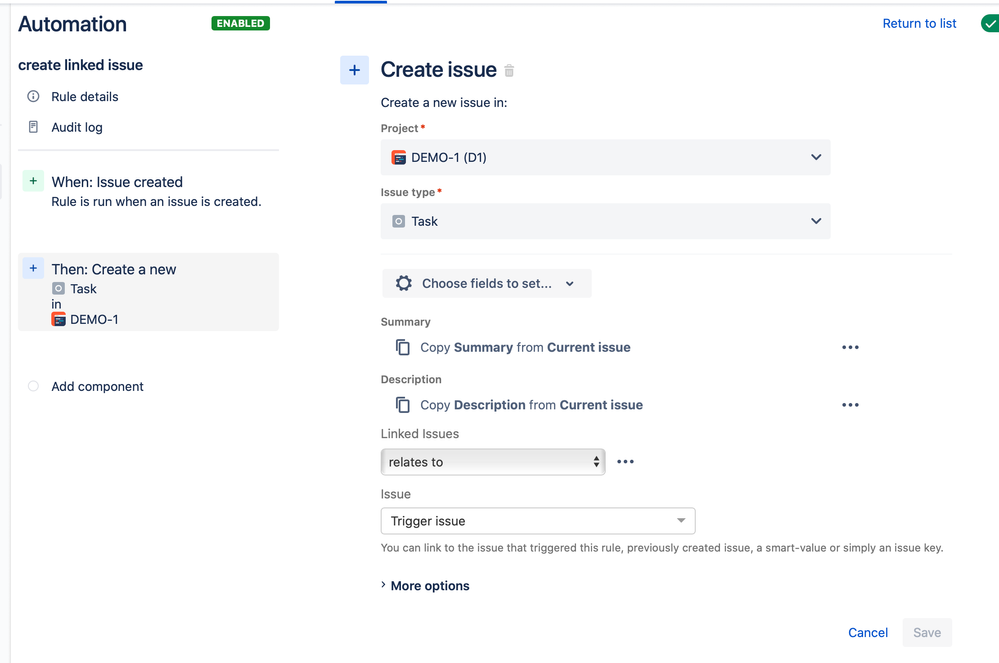
Task: Open the relates to link type selector
Action: [x=493, y=462]
